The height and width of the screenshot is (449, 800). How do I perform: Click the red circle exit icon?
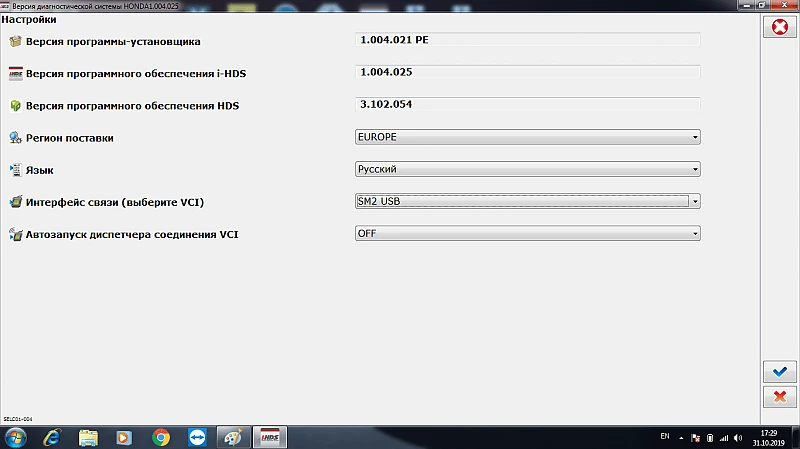point(780,27)
